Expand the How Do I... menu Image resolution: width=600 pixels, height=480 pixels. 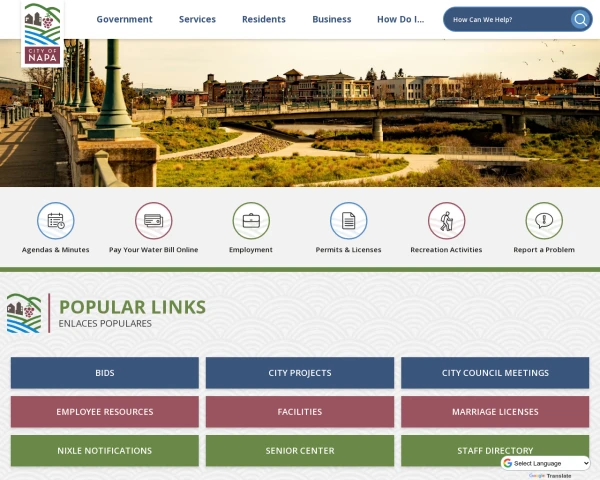coord(400,19)
